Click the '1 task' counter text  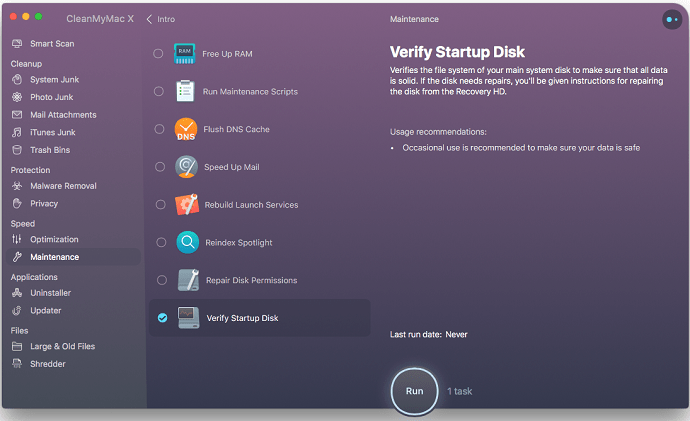[459, 391]
